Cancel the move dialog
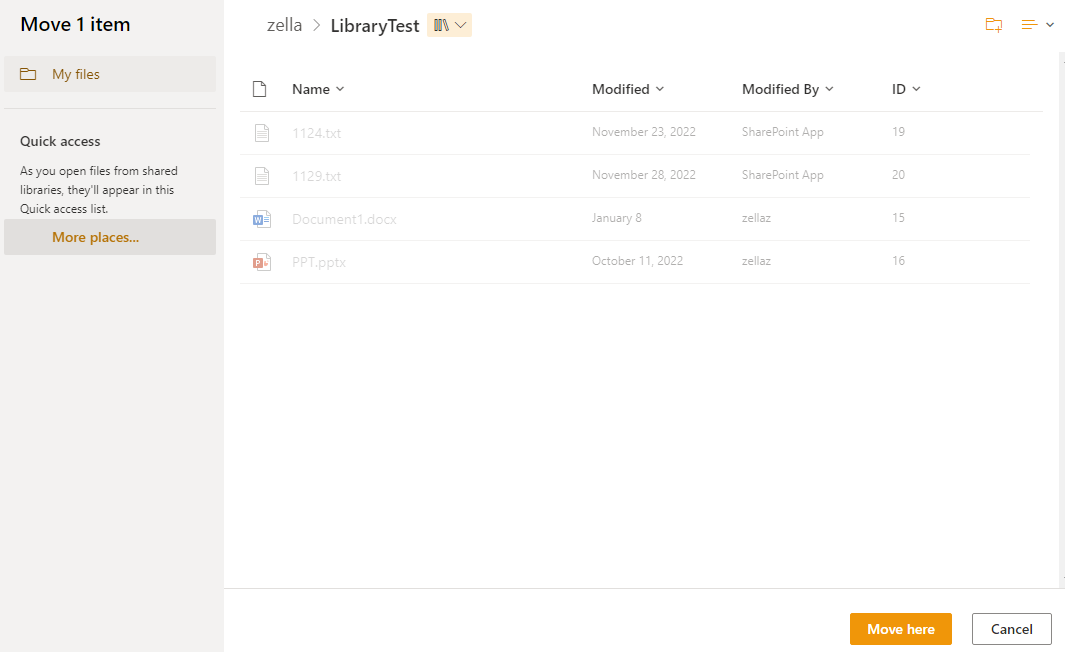The width and height of the screenshot is (1065, 652). point(1011,629)
